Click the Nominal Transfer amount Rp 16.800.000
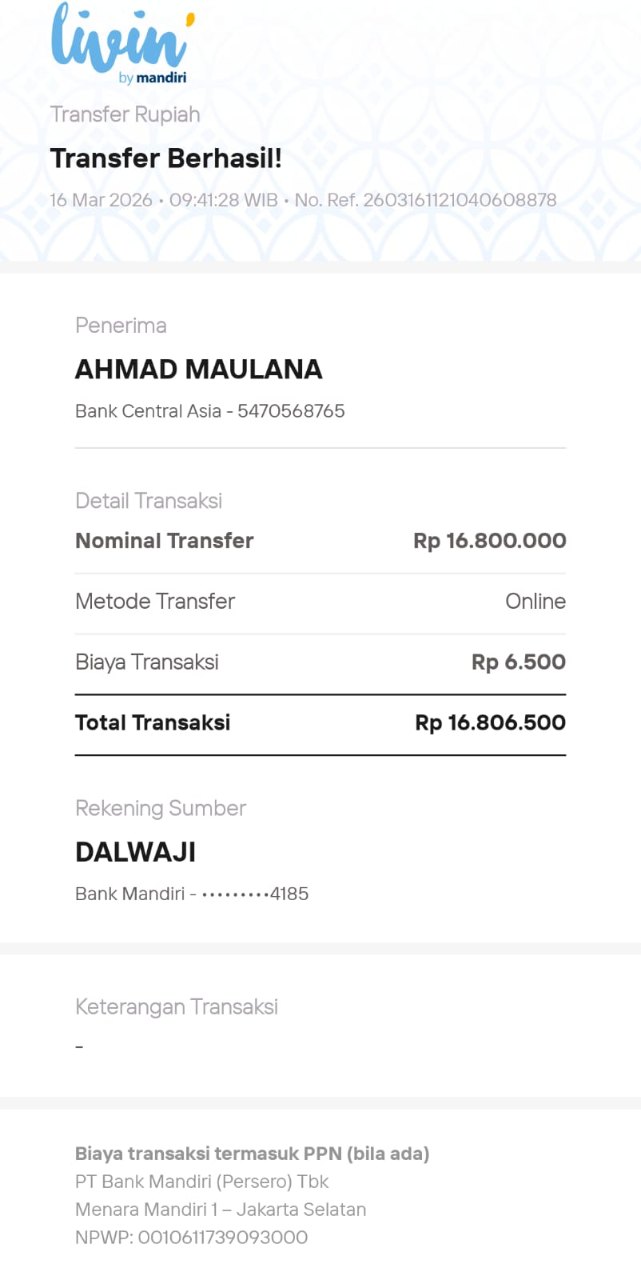 point(489,541)
